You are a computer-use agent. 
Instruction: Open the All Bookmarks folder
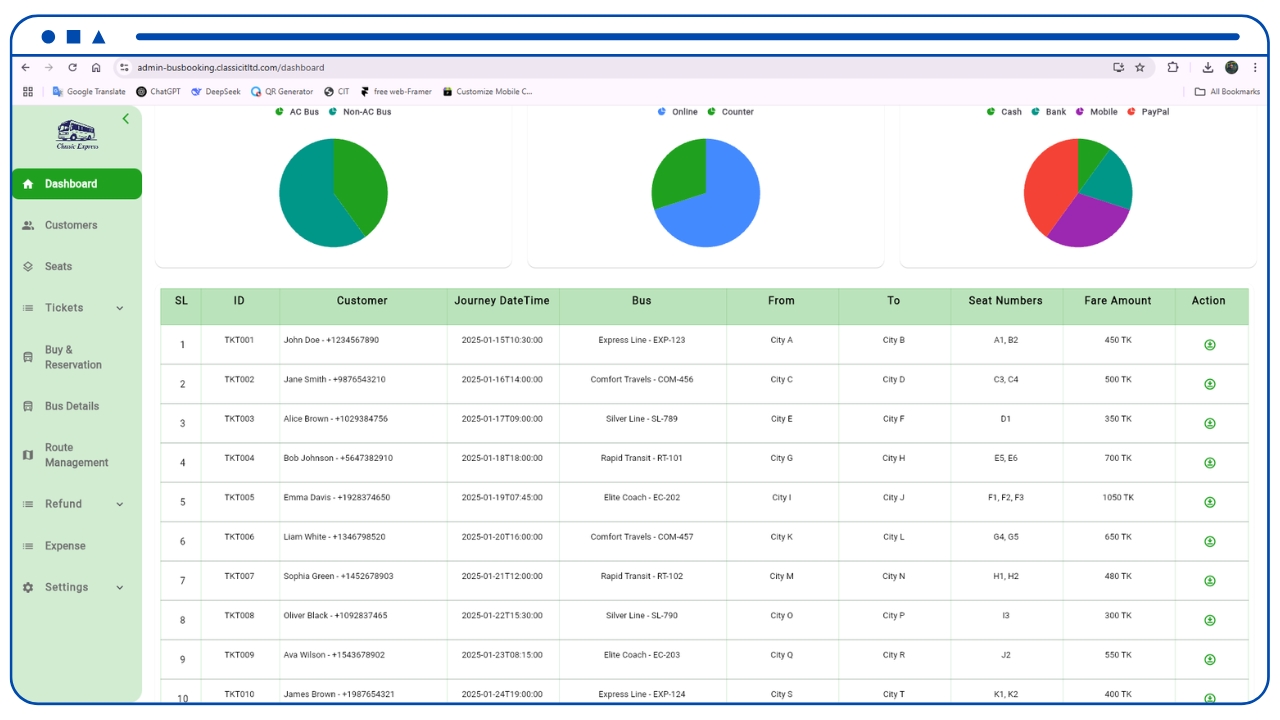click(1227, 92)
